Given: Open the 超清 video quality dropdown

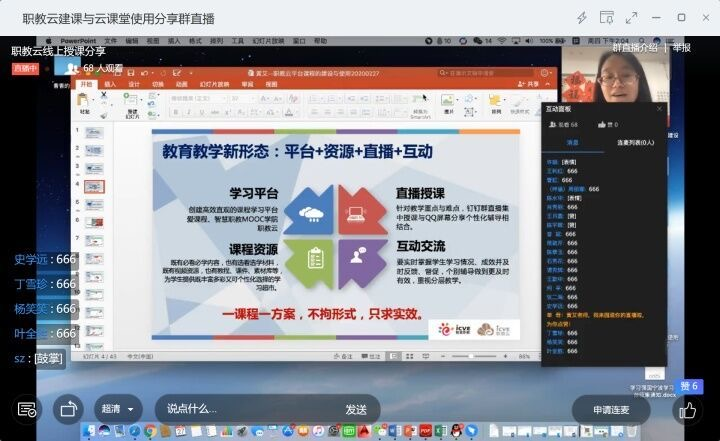Looking at the screenshot, I should click(119, 409).
